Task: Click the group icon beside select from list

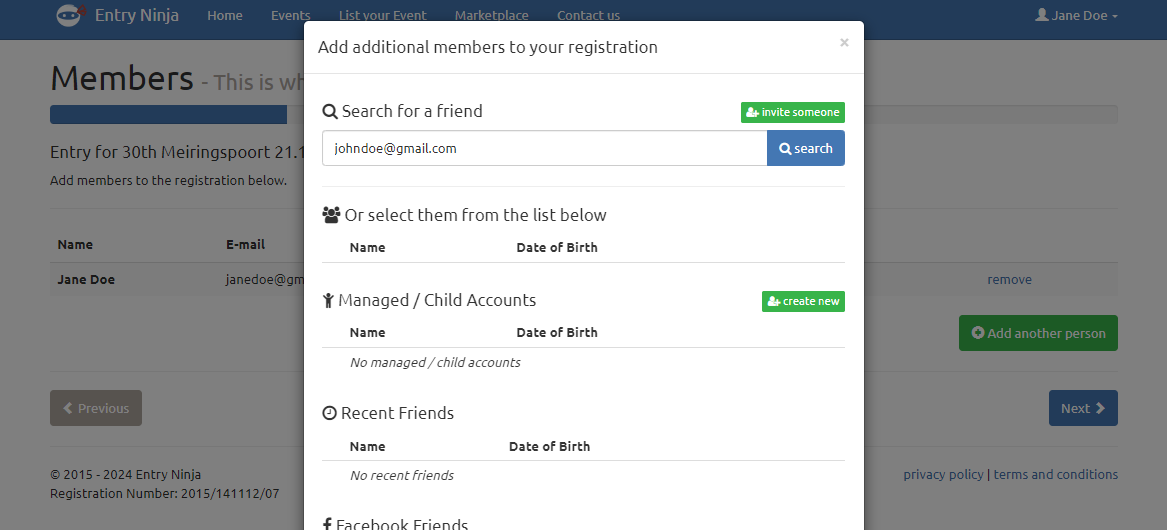Action: [331, 215]
